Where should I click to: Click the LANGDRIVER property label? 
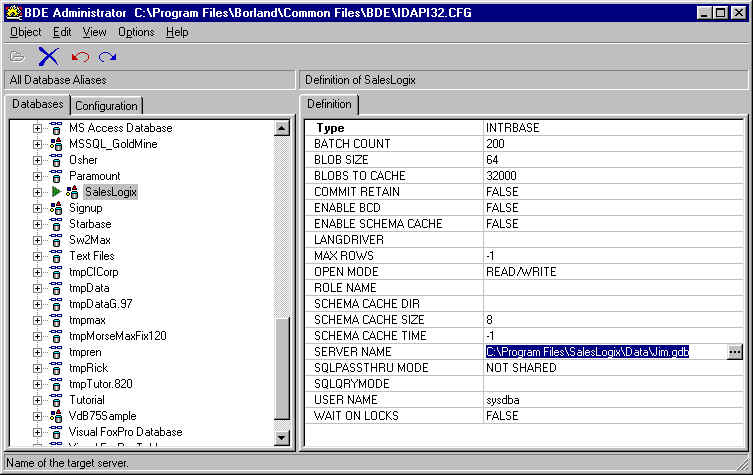[349, 240]
